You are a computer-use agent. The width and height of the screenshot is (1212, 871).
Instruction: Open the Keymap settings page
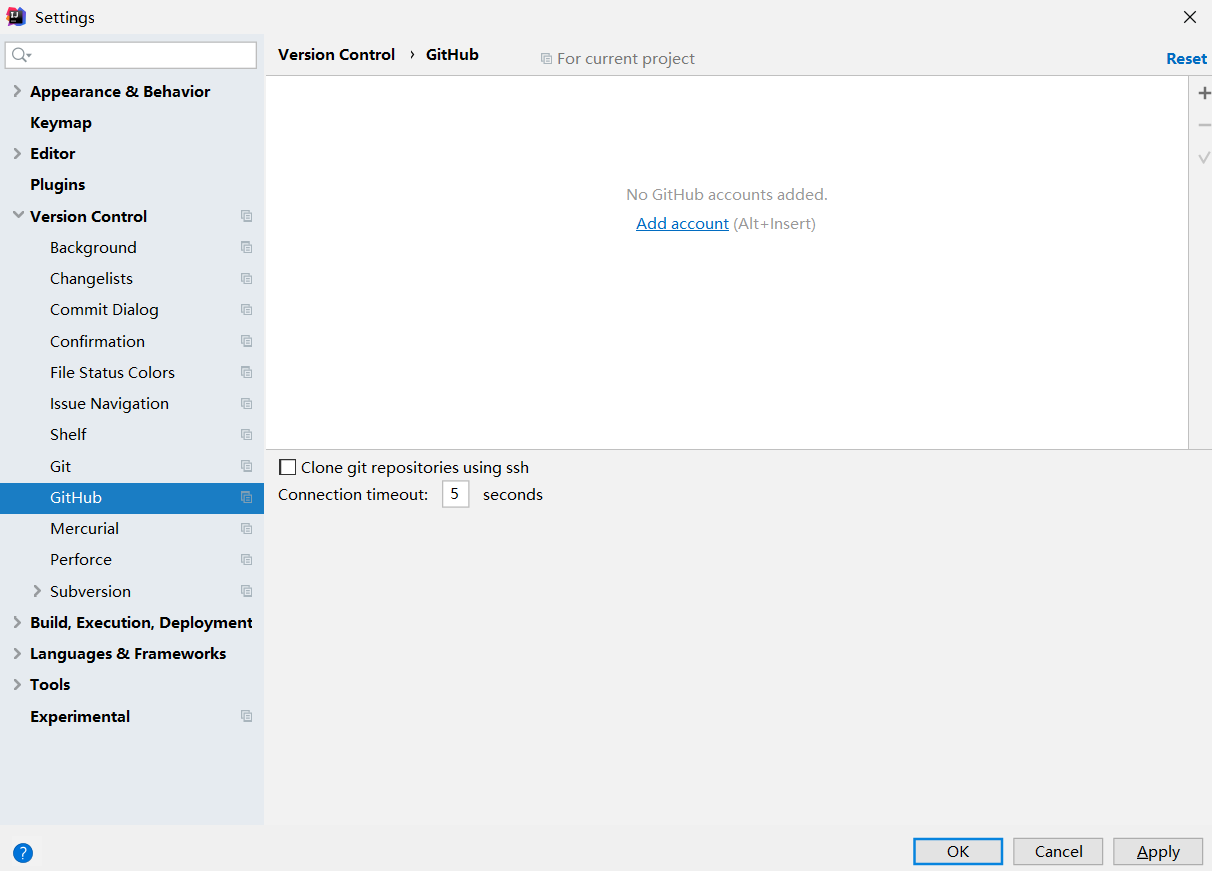[x=61, y=122]
